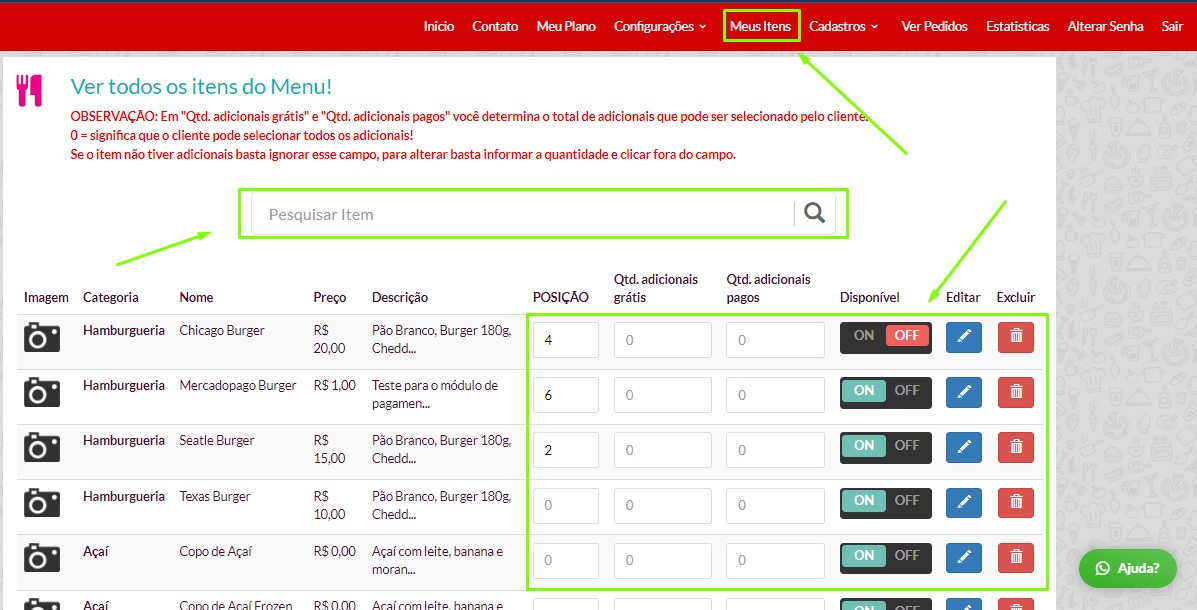Image resolution: width=1197 pixels, height=610 pixels.
Task: Click camera icon beside Chicago Burger
Action: (x=42, y=338)
